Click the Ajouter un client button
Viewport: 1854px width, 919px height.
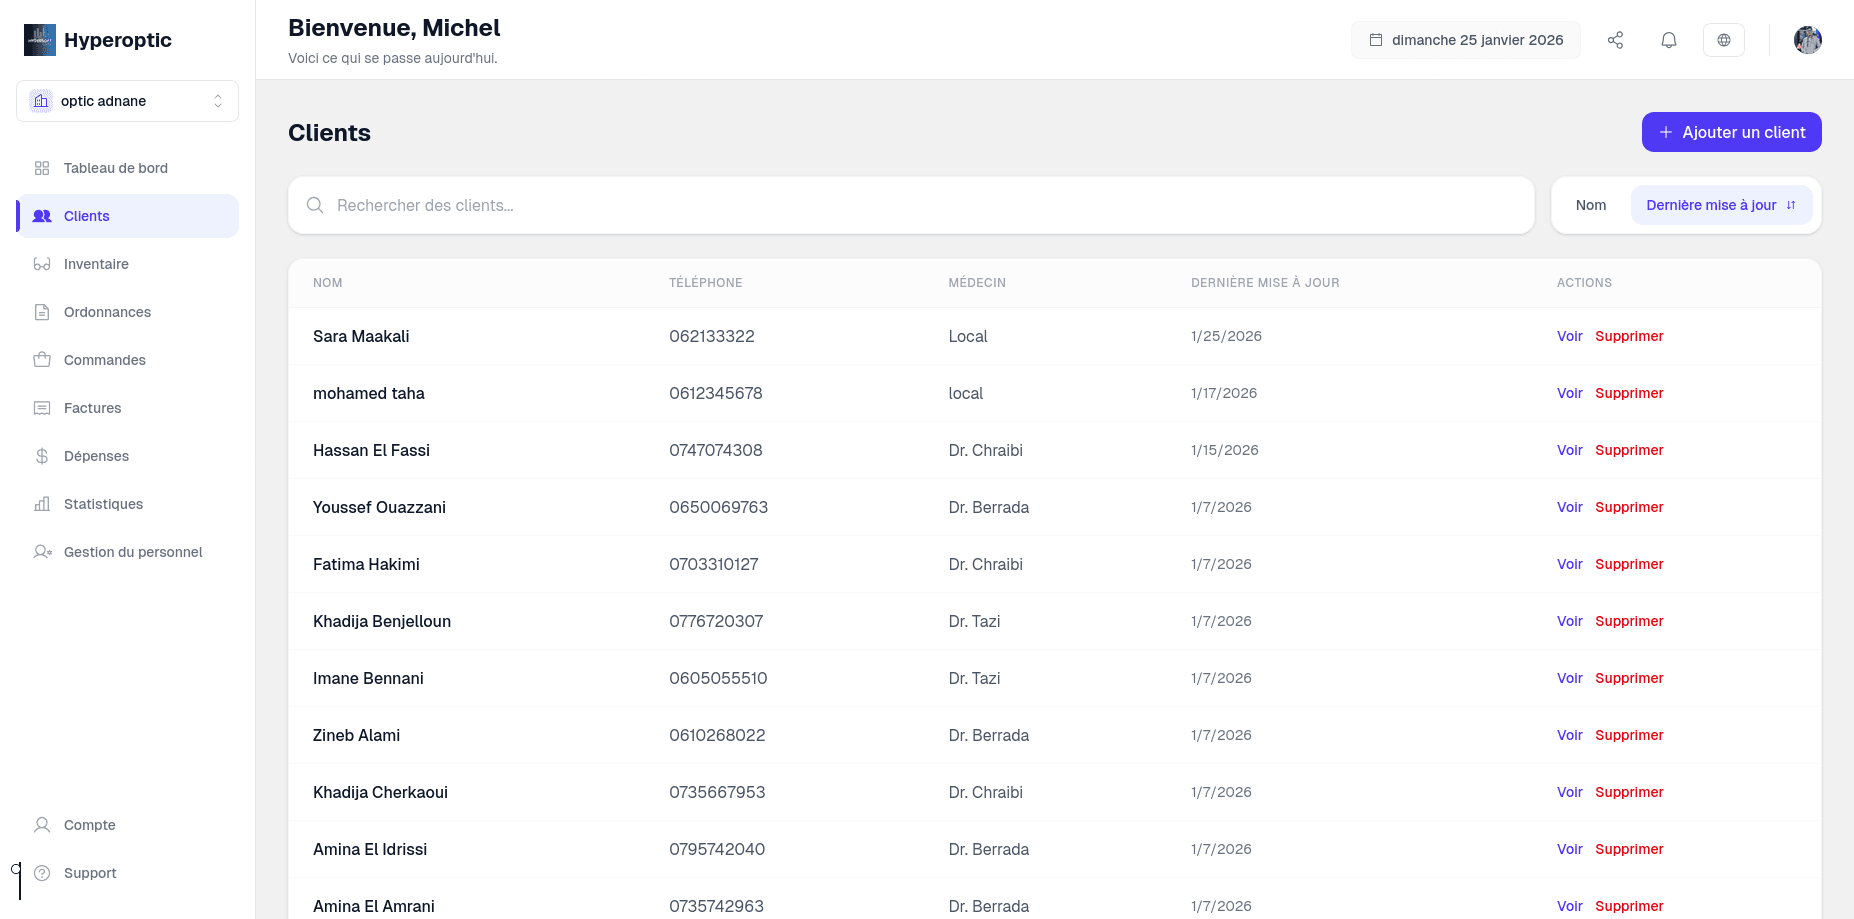(x=1731, y=132)
